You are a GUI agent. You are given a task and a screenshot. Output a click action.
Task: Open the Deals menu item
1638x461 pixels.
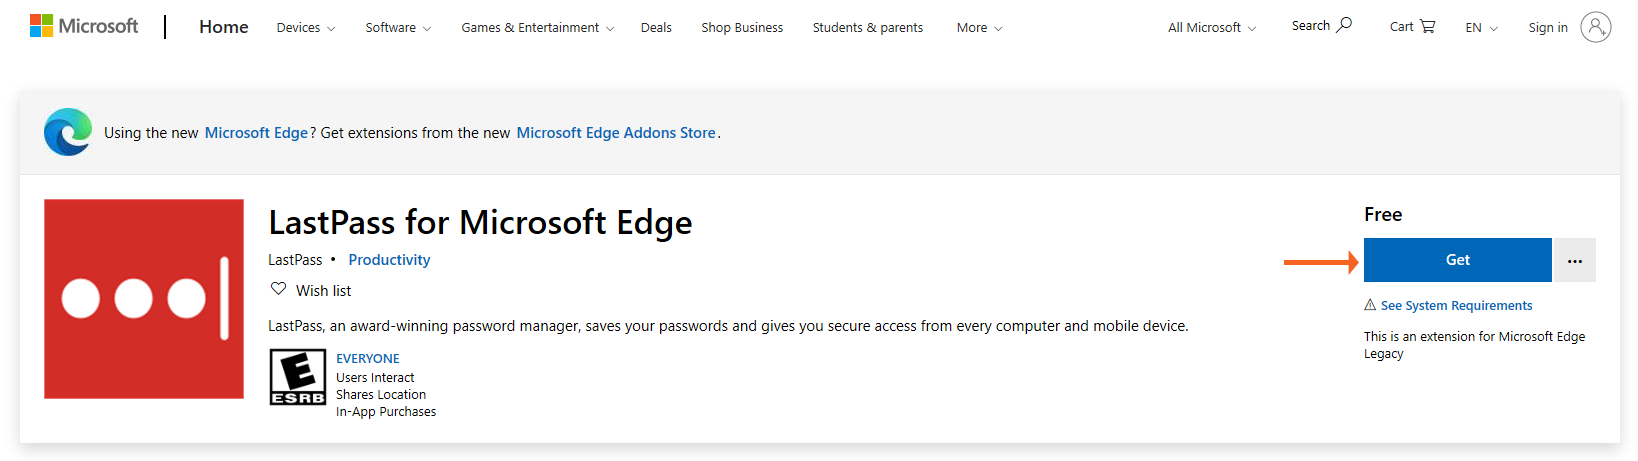[x=656, y=28]
